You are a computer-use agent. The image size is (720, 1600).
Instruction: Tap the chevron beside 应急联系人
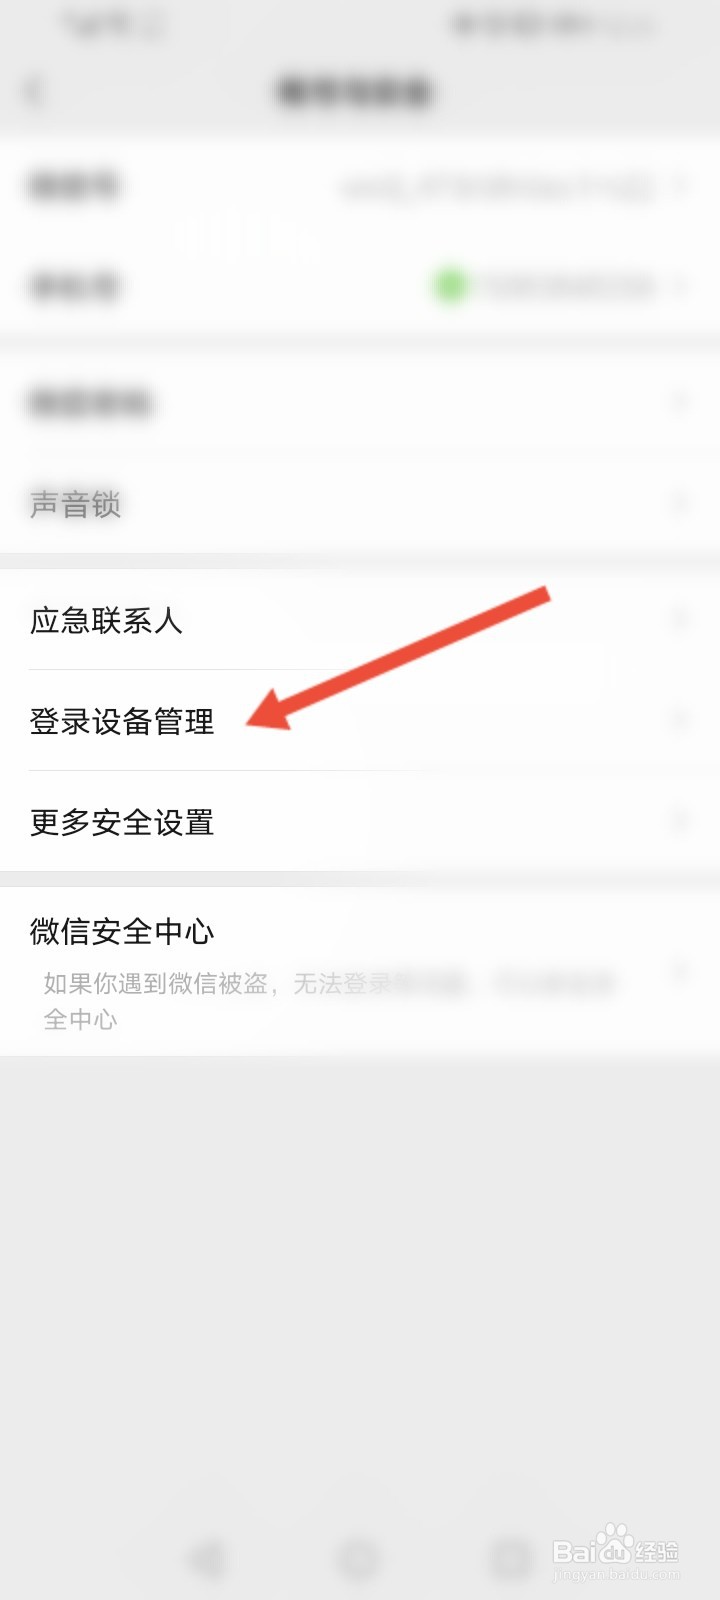coord(680,620)
